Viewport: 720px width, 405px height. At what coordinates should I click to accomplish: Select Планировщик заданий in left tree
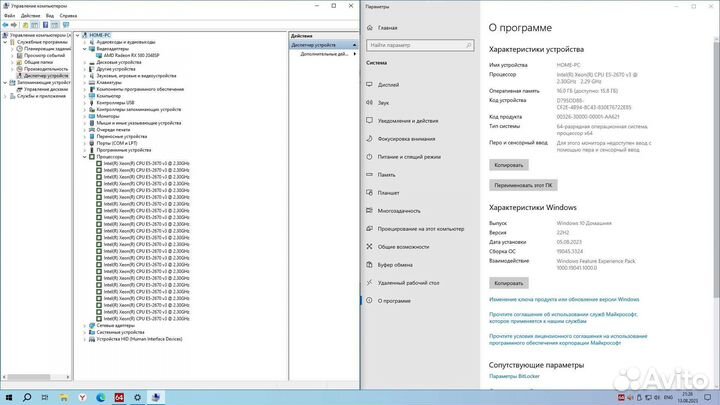(x=47, y=49)
